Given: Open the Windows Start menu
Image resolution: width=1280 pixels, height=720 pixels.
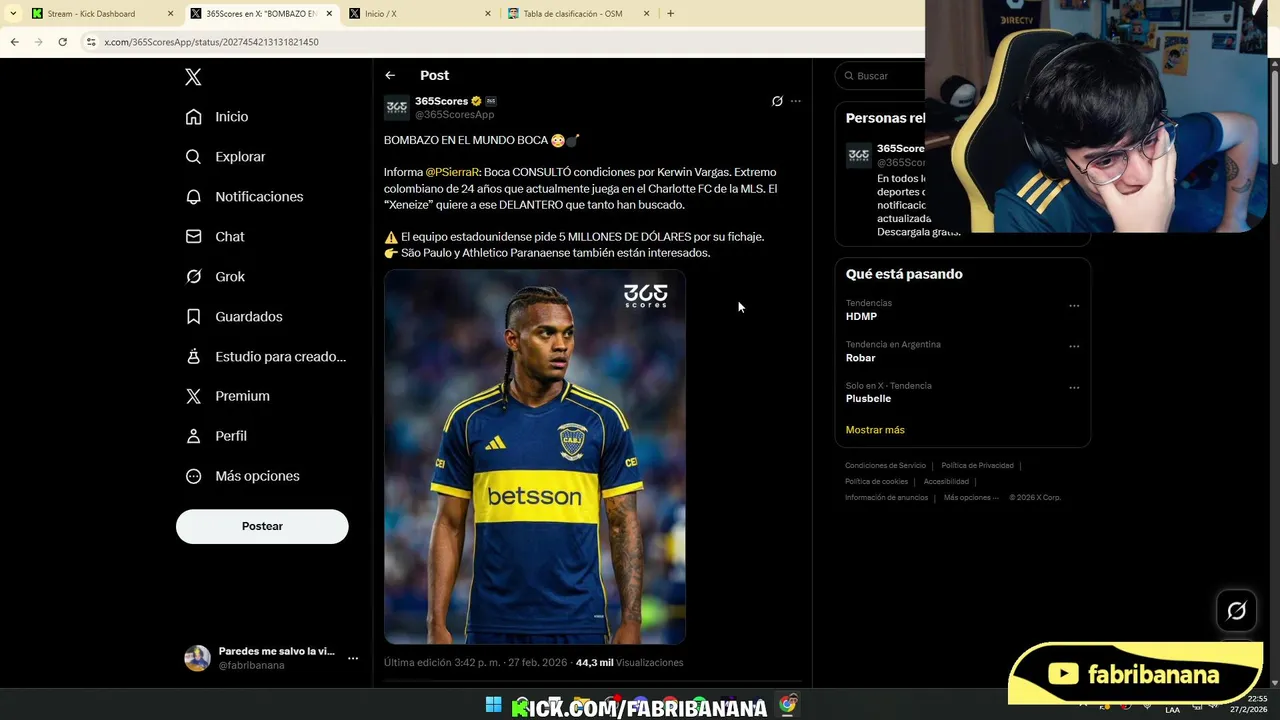Looking at the screenshot, I should click(493, 705).
